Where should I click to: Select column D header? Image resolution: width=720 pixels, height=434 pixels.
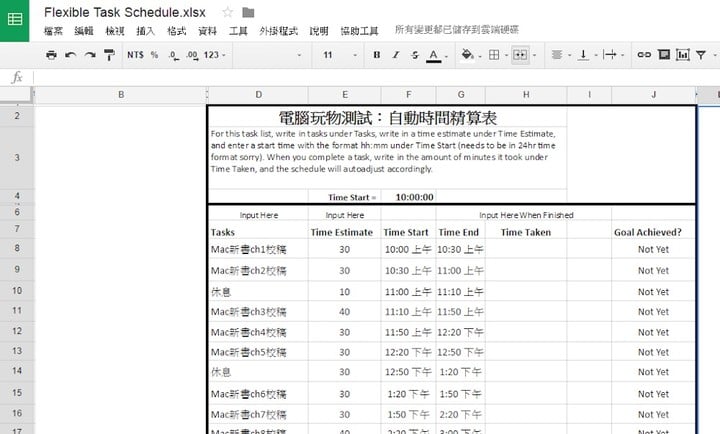pos(259,95)
